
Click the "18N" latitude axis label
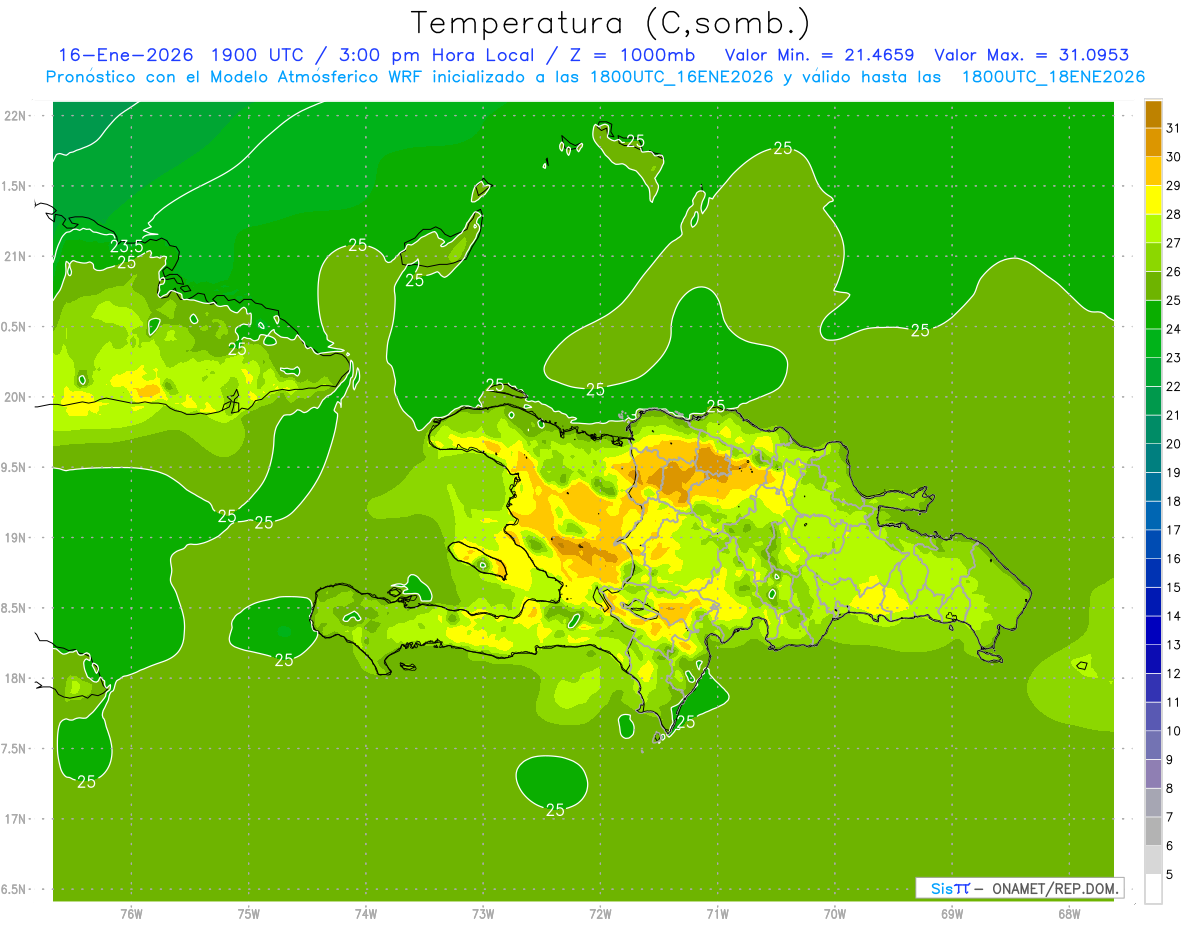coord(16,678)
